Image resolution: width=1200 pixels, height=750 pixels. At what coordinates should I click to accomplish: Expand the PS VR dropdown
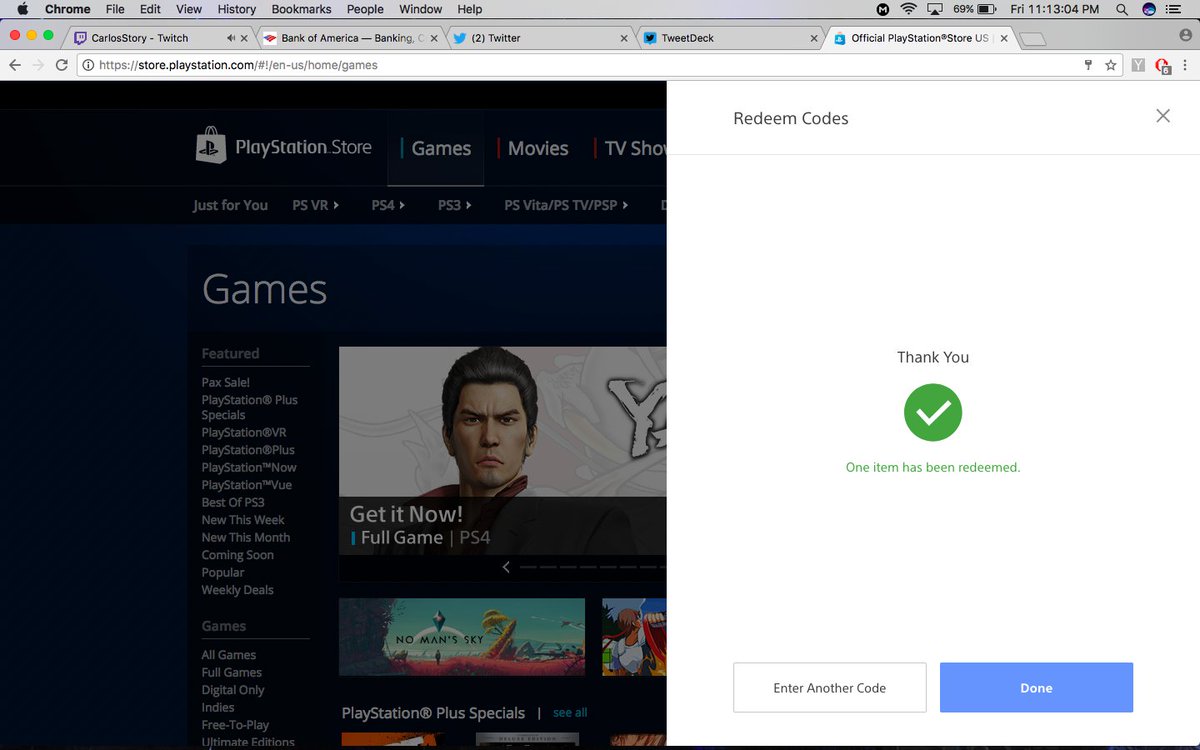pos(316,205)
